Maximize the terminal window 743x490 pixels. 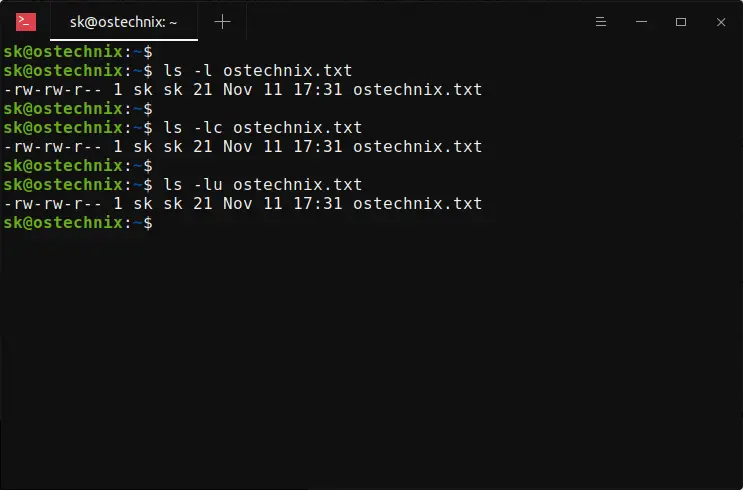click(x=681, y=21)
